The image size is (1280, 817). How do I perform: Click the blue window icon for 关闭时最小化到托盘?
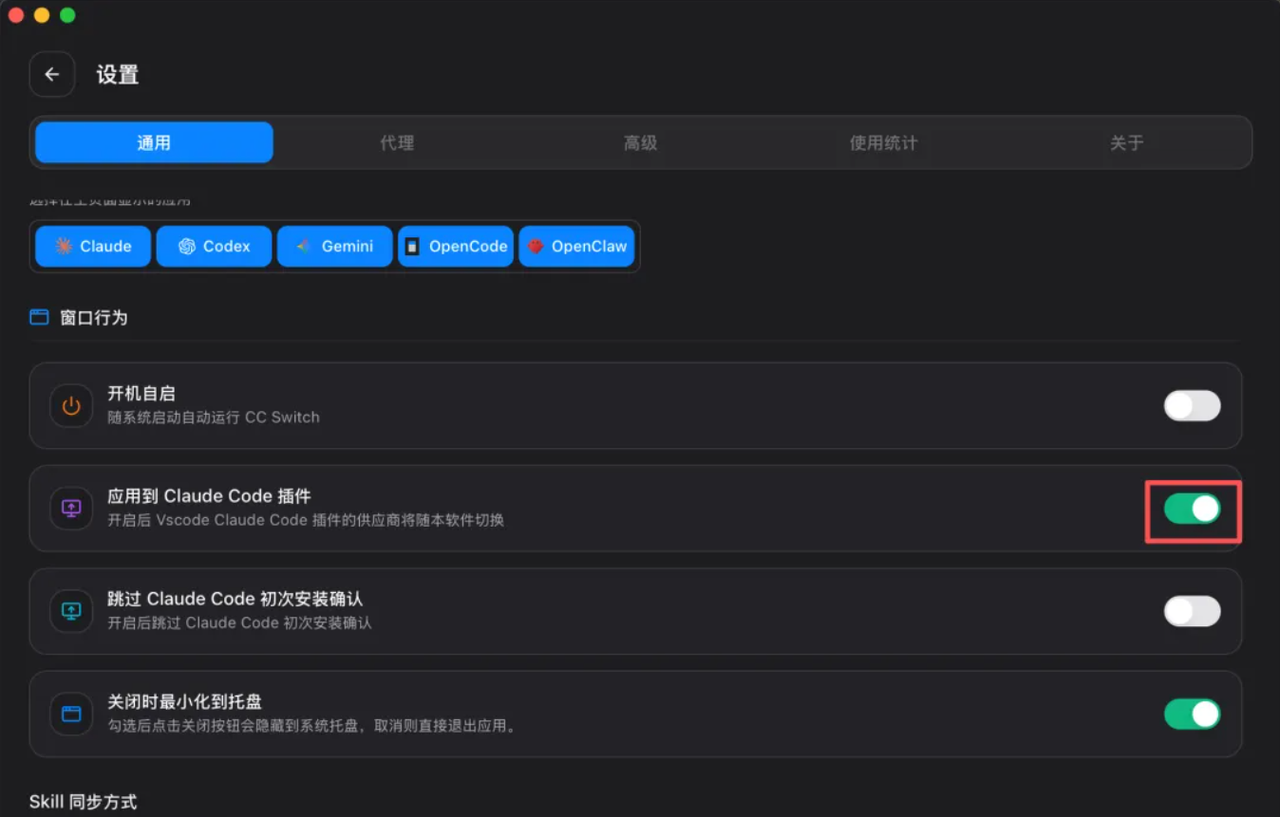pyautogui.click(x=71, y=714)
